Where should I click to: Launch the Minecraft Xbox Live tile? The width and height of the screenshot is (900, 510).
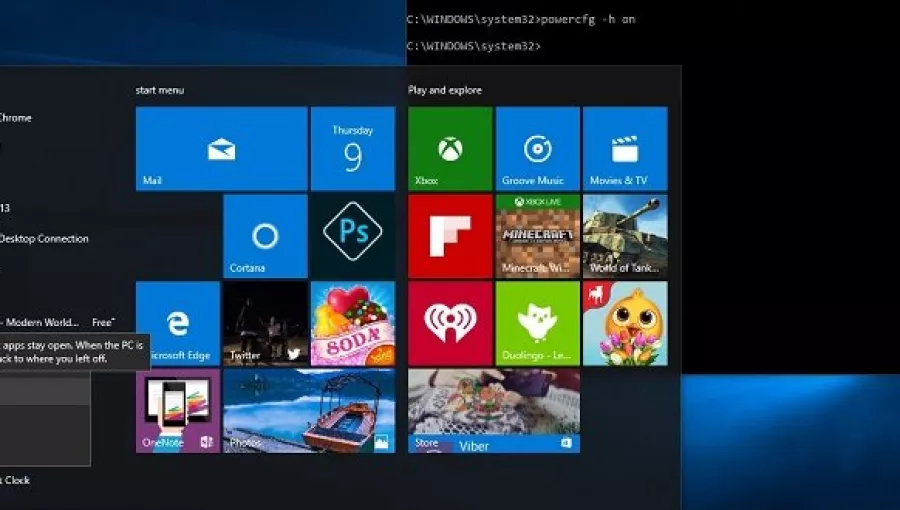click(538, 236)
